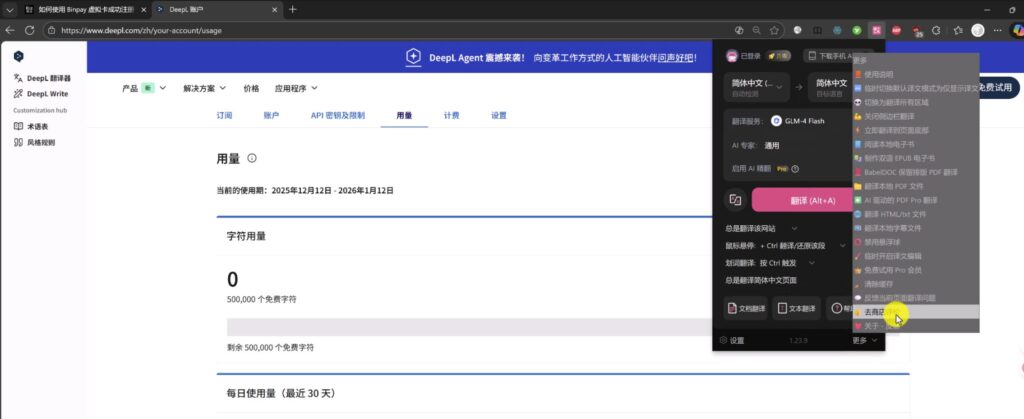Viewport: 1024px width, 419px height.
Task: Change translation service GLM-4 Flash
Action: tap(798, 121)
